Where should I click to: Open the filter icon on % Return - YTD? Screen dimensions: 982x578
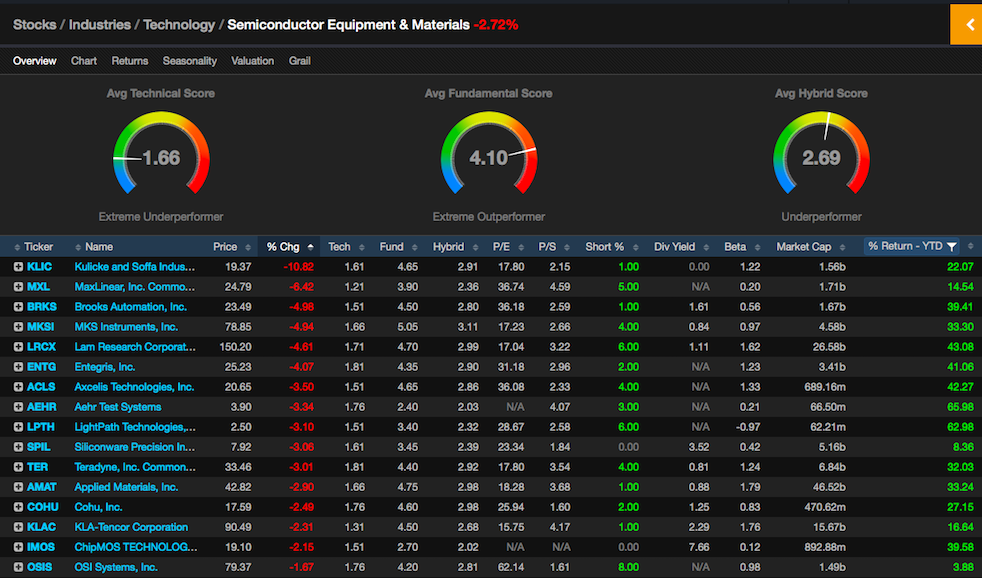(952, 247)
